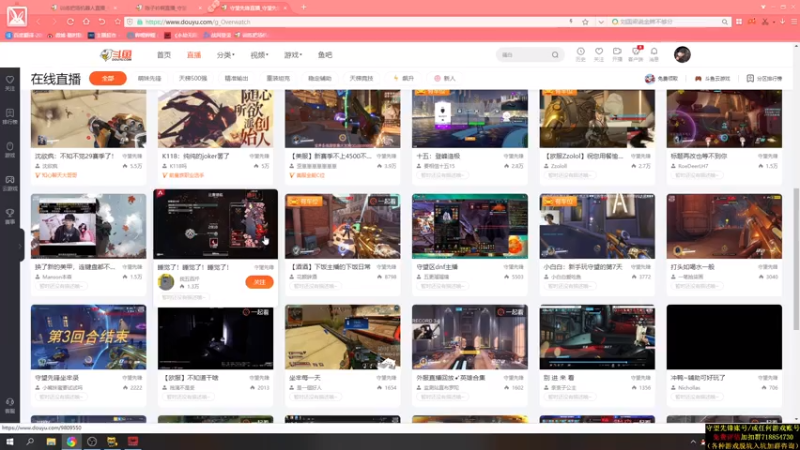The image size is (800, 450).
Task: Click the browser back arrow
Action: (38, 22)
